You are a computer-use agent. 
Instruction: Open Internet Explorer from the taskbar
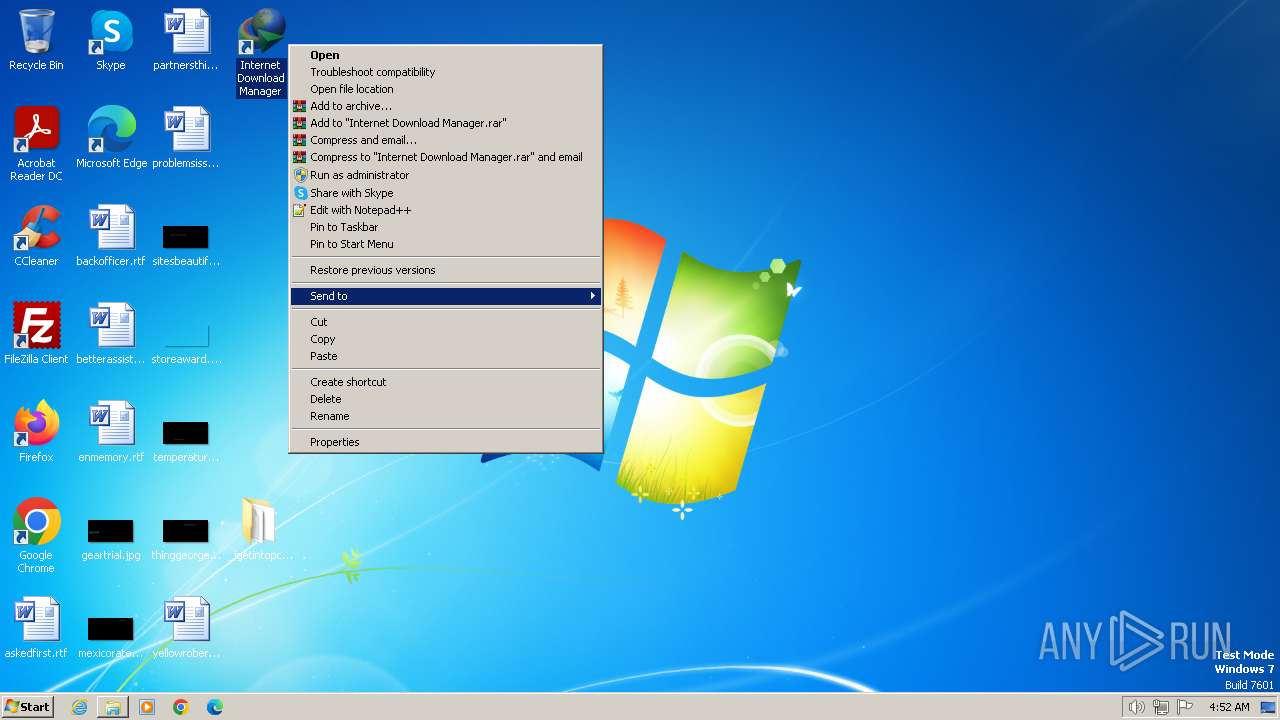pyautogui.click(x=79, y=707)
